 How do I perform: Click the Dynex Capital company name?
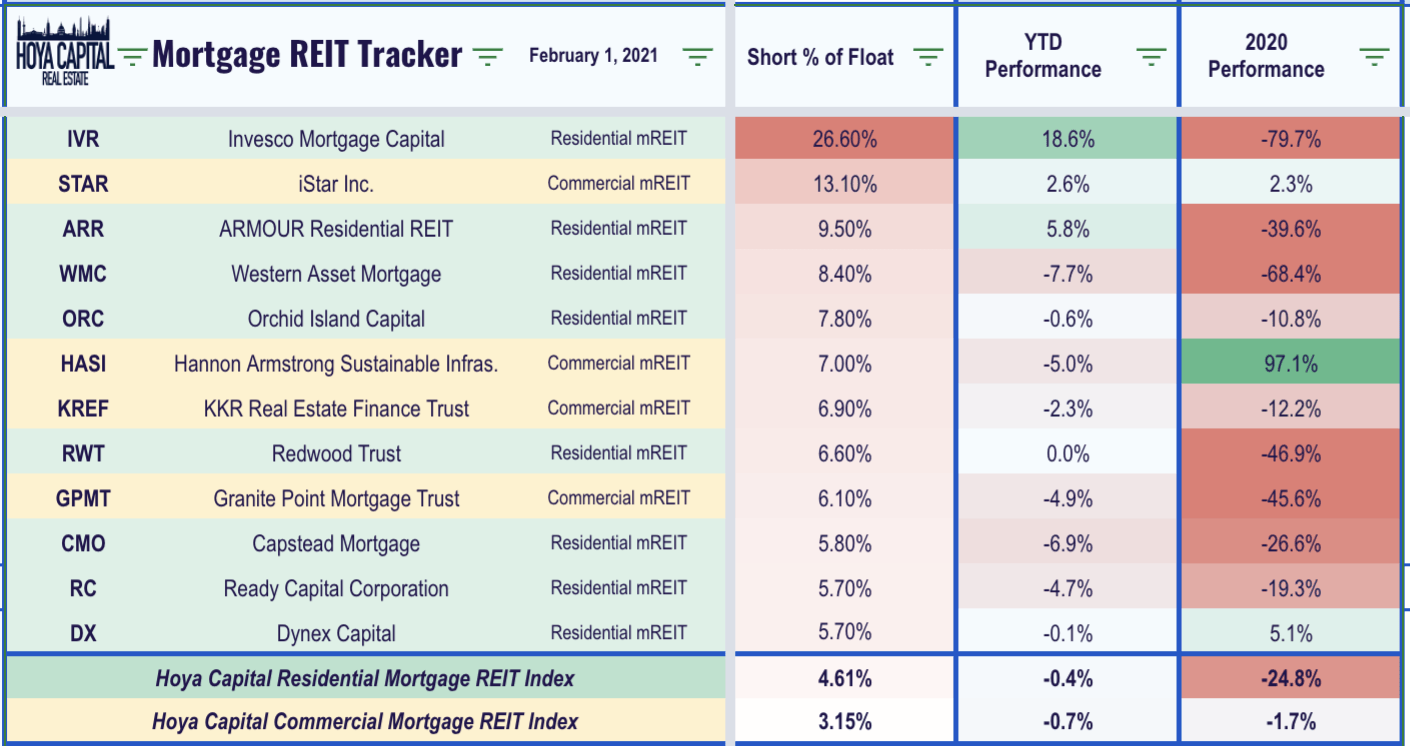point(336,633)
